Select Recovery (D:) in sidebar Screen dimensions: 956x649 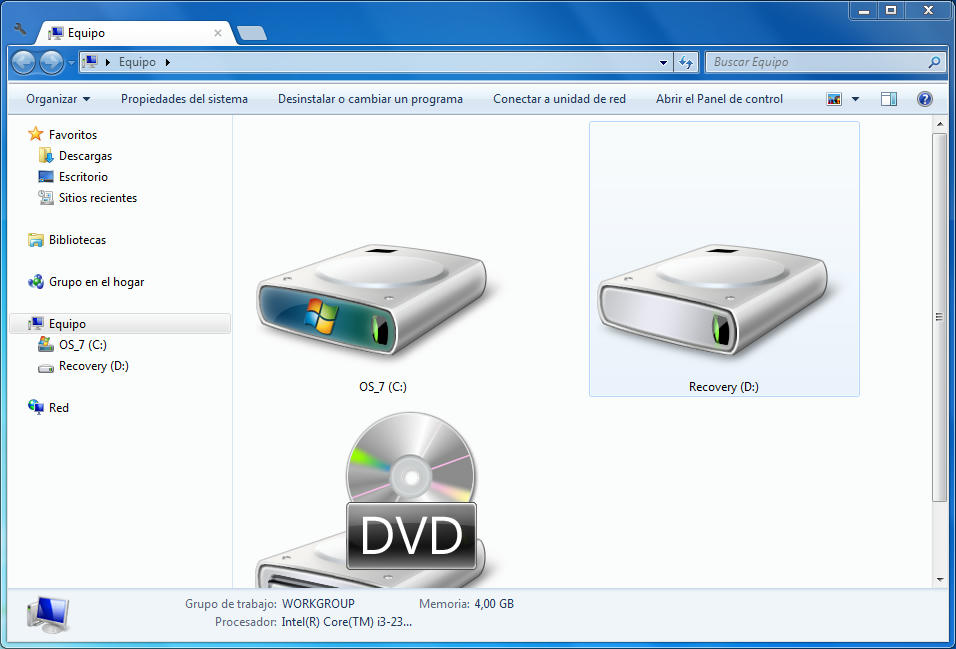tap(93, 366)
